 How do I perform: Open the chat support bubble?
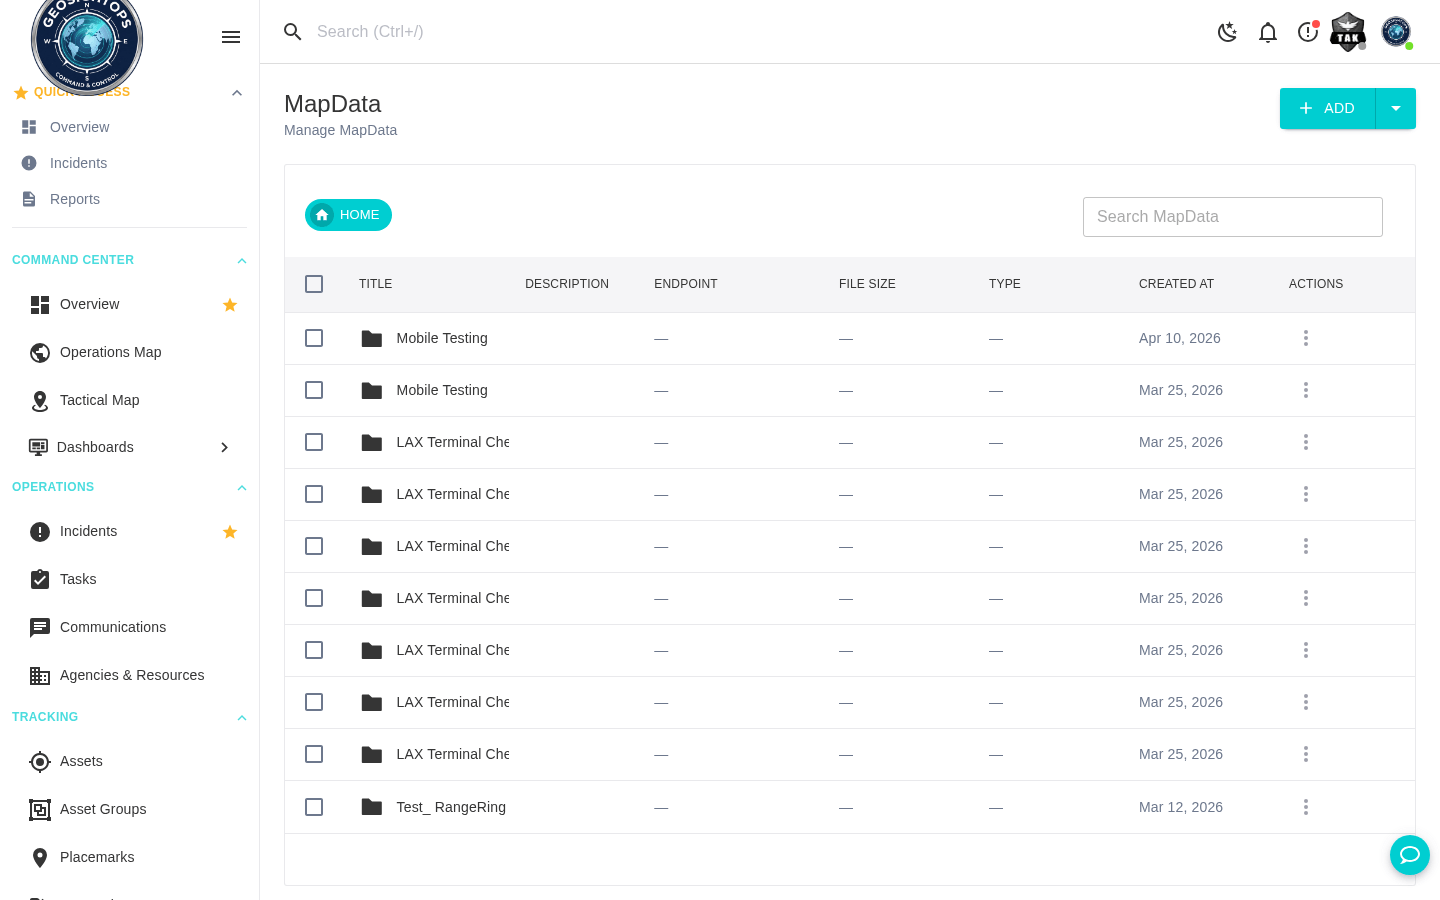[x=1410, y=855]
